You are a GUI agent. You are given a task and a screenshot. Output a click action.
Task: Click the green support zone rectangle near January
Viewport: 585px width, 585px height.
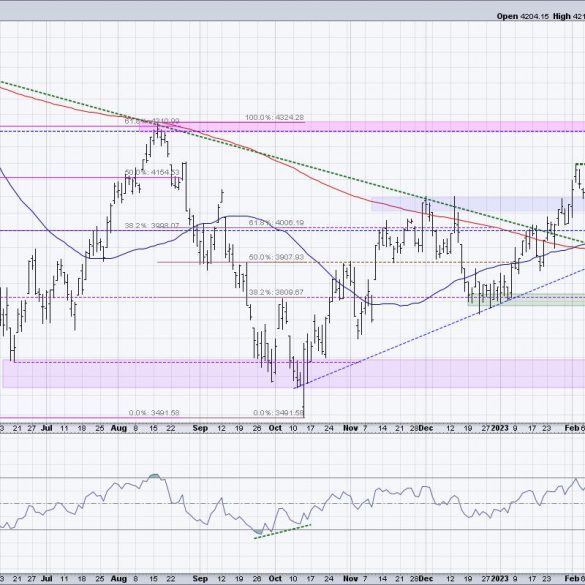526,300
